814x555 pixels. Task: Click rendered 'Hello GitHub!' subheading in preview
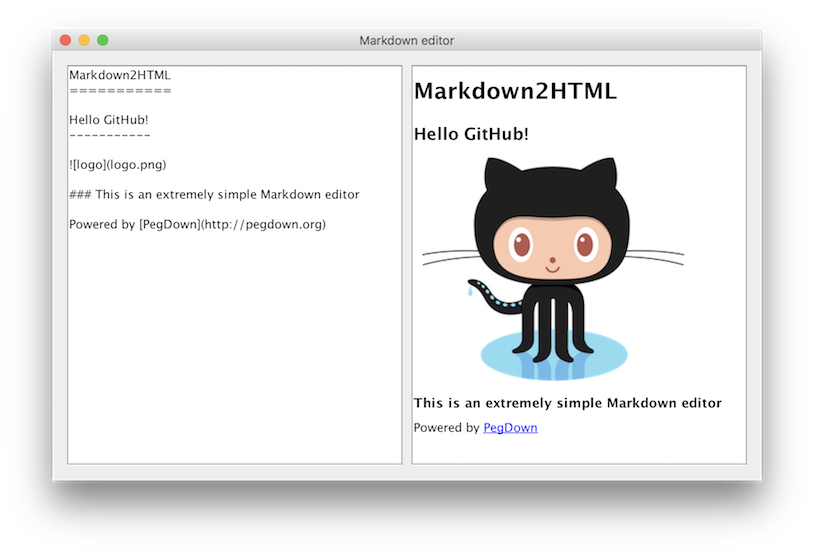471,134
